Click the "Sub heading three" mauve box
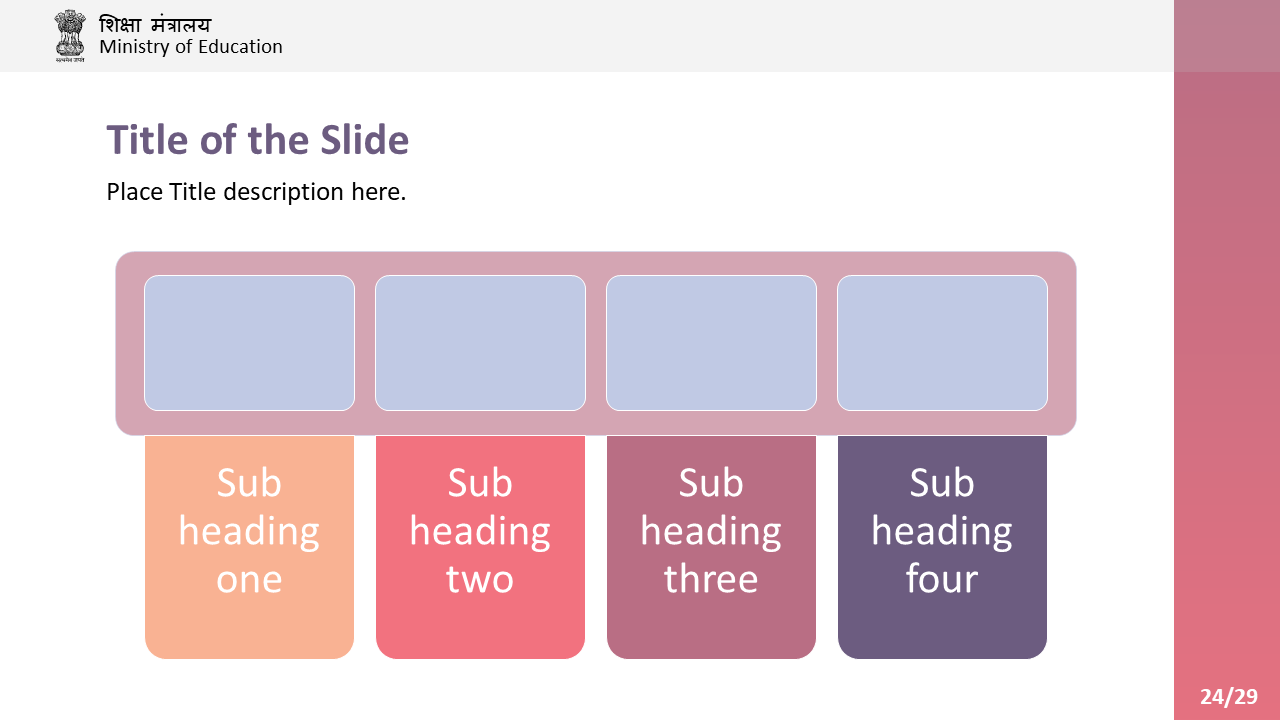This screenshot has width=1280, height=720. [711, 547]
